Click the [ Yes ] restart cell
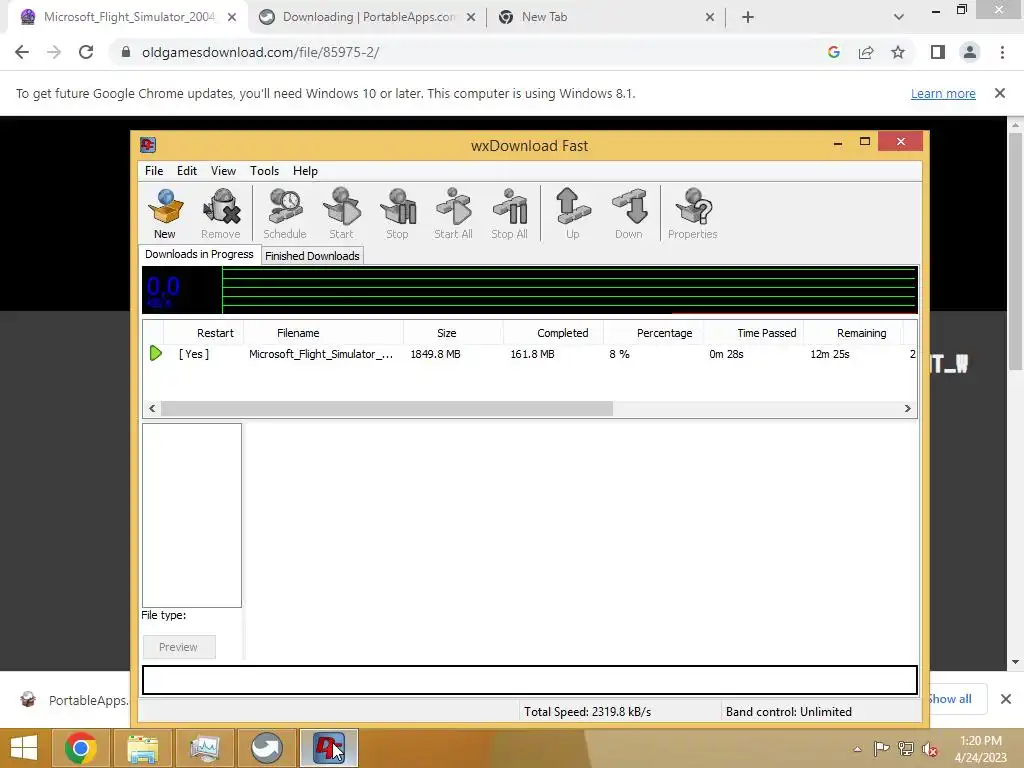1024x768 pixels. coord(194,354)
